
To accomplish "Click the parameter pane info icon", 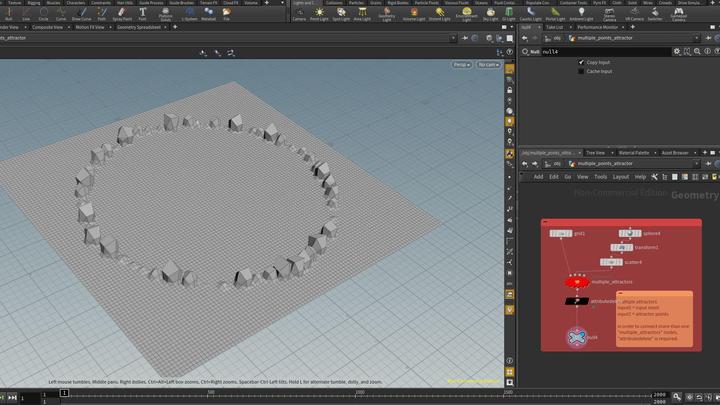I will coord(707,52).
